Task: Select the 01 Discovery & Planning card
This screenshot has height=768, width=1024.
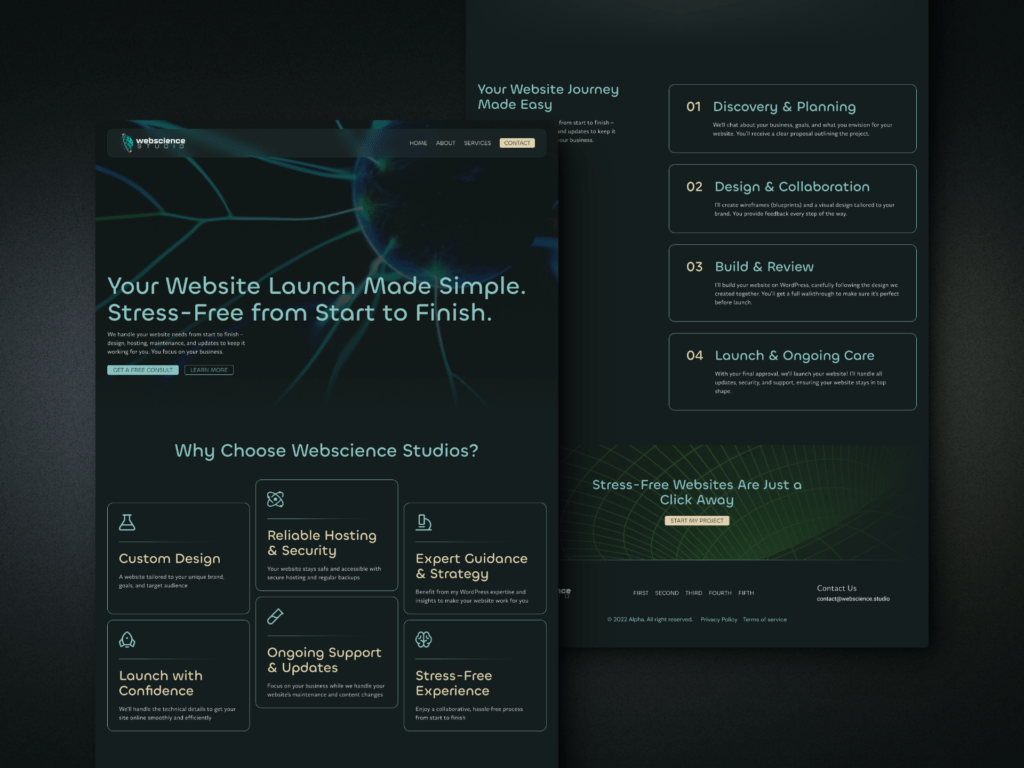Action: (792, 119)
